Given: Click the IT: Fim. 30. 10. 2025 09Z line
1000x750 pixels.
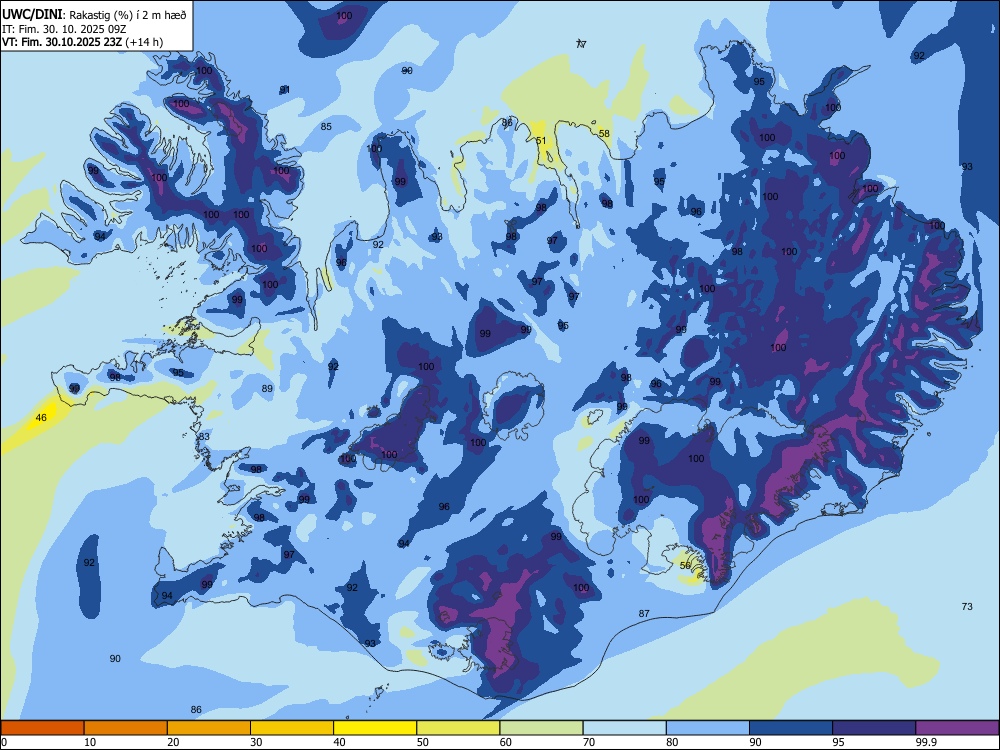Looking at the screenshot, I should 64,29.
